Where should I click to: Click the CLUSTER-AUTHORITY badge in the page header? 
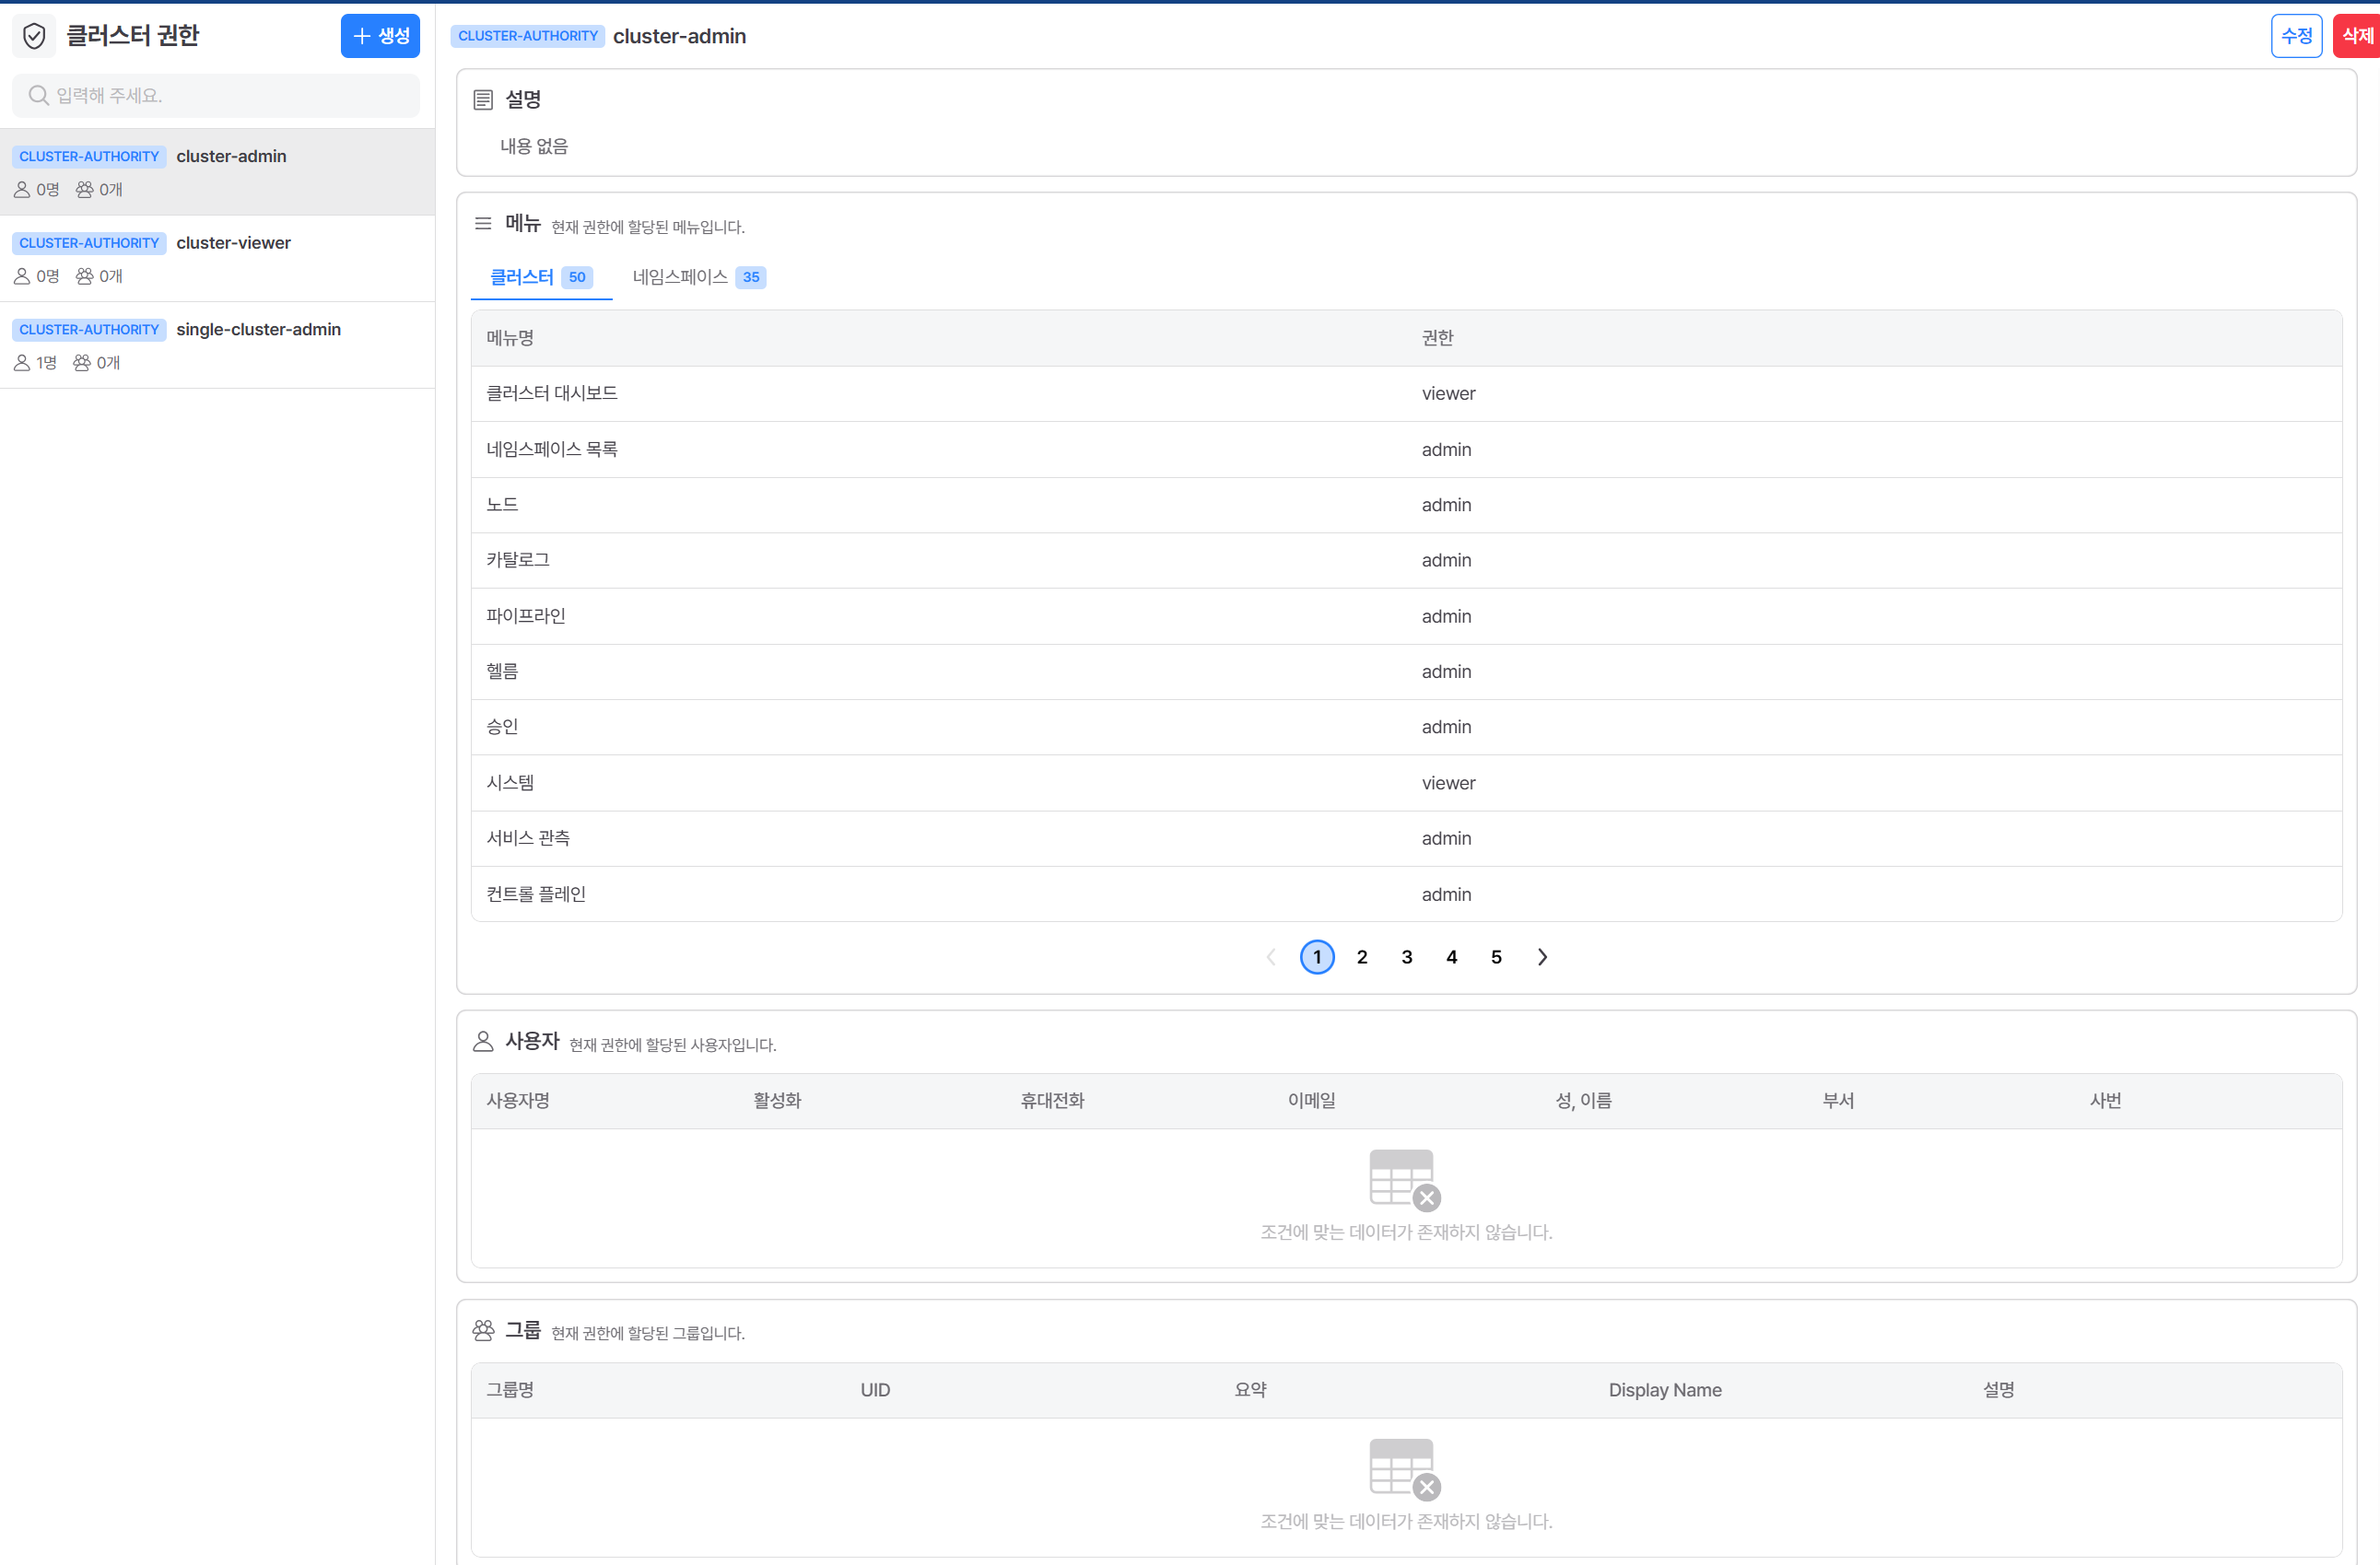(x=528, y=36)
